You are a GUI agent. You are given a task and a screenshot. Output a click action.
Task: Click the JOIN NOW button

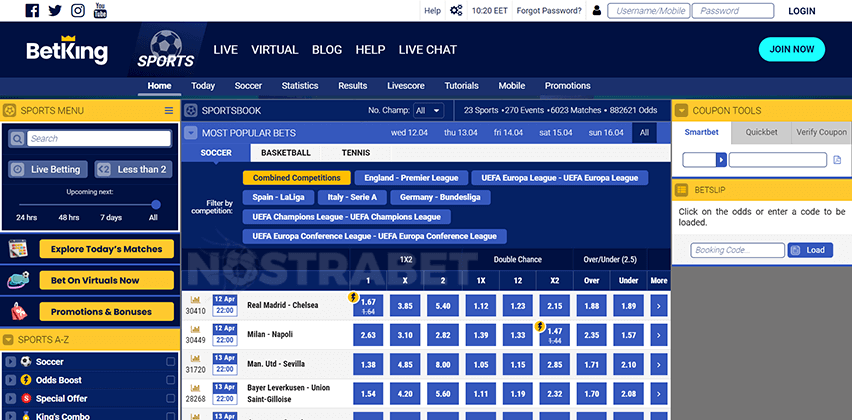pyautogui.click(x=792, y=49)
